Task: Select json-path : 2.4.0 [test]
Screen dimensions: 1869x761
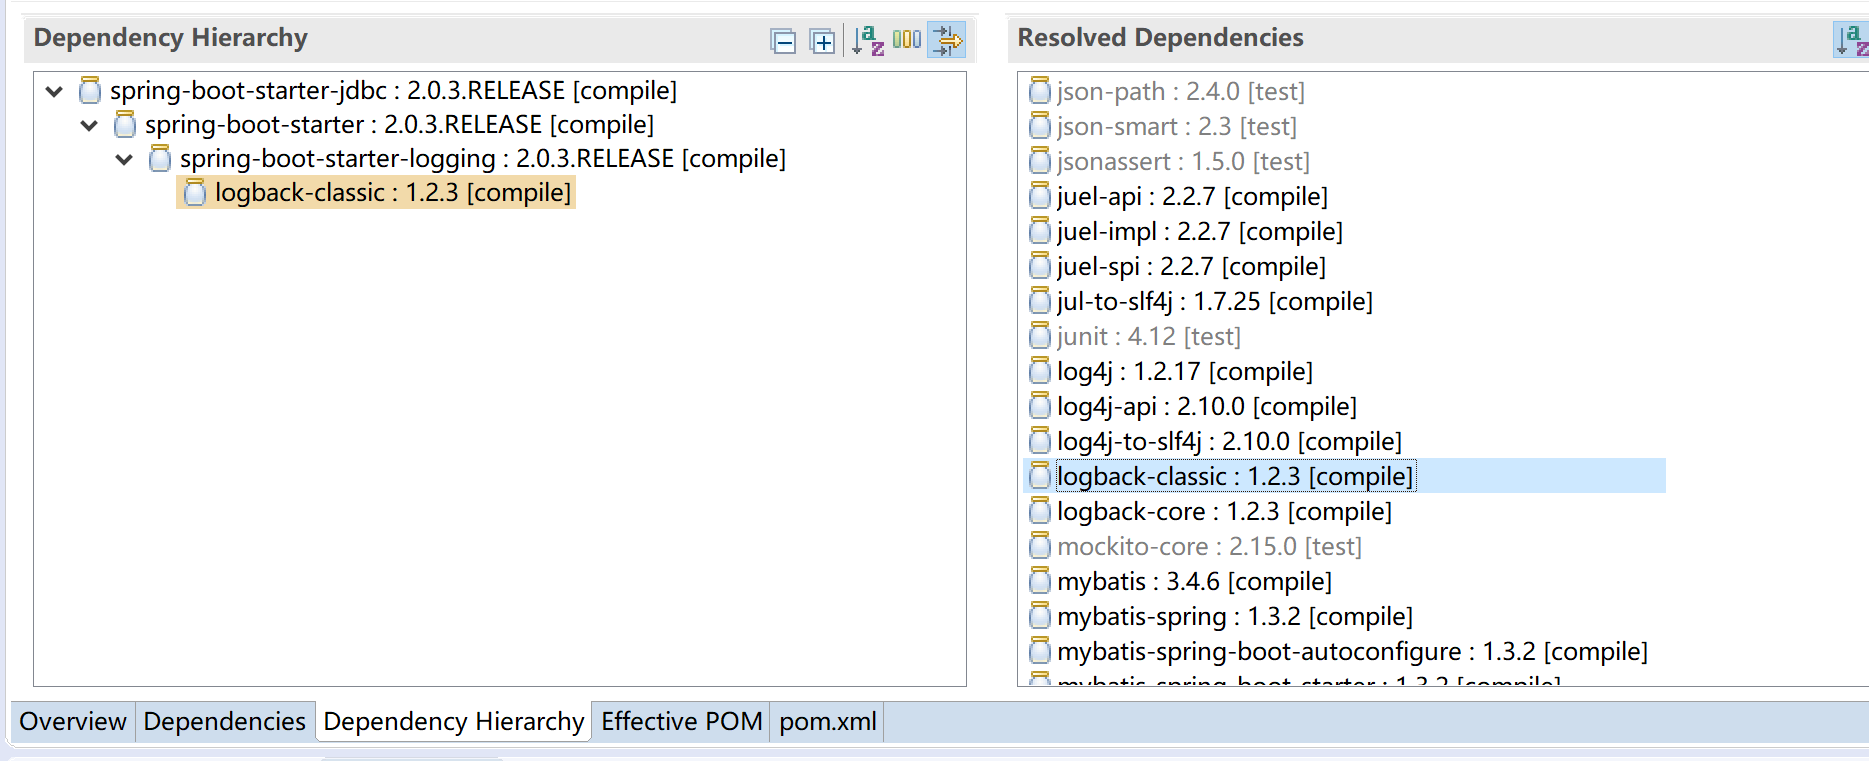Action: point(1181,91)
